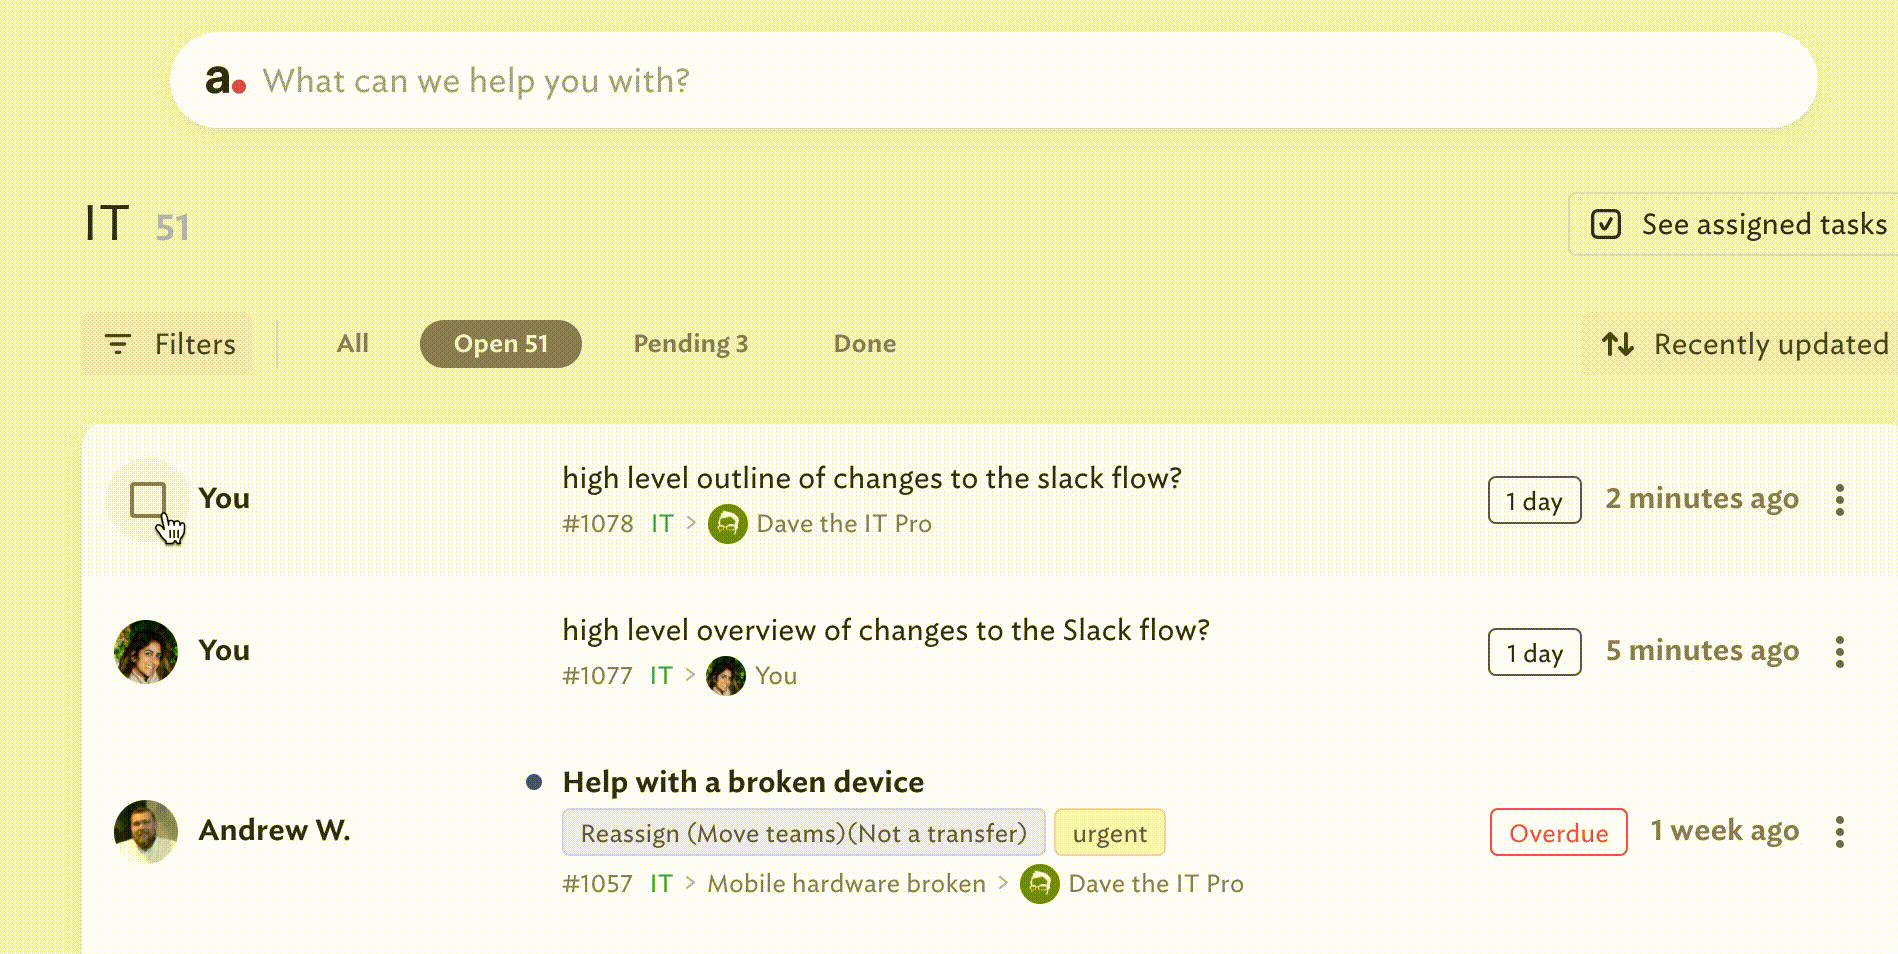Click the app logo in the search bar

tap(226, 80)
